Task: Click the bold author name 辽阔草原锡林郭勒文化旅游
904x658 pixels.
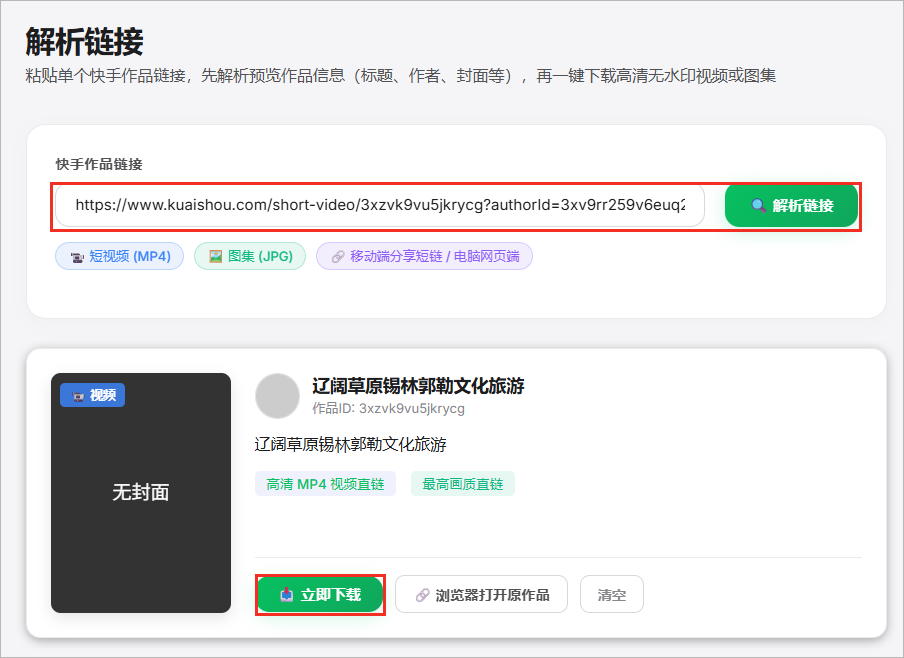Action: [x=418, y=386]
